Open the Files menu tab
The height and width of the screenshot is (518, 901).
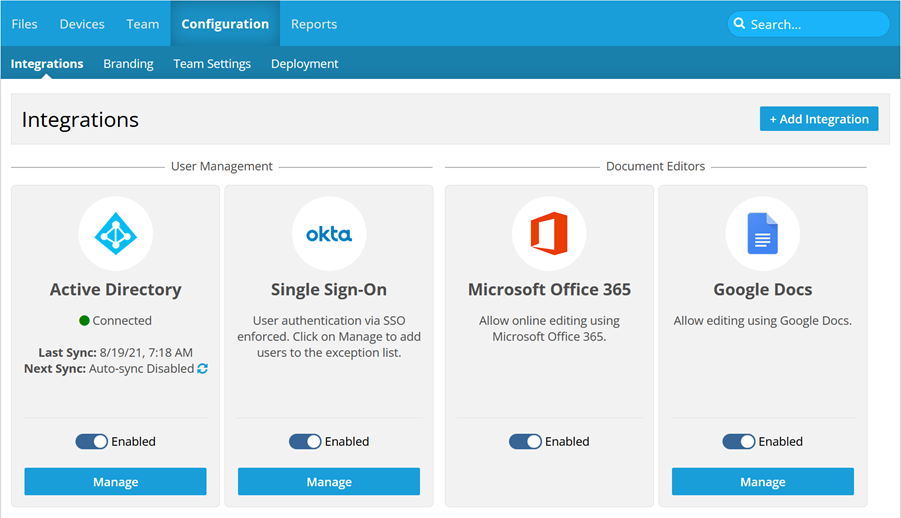click(x=24, y=24)
